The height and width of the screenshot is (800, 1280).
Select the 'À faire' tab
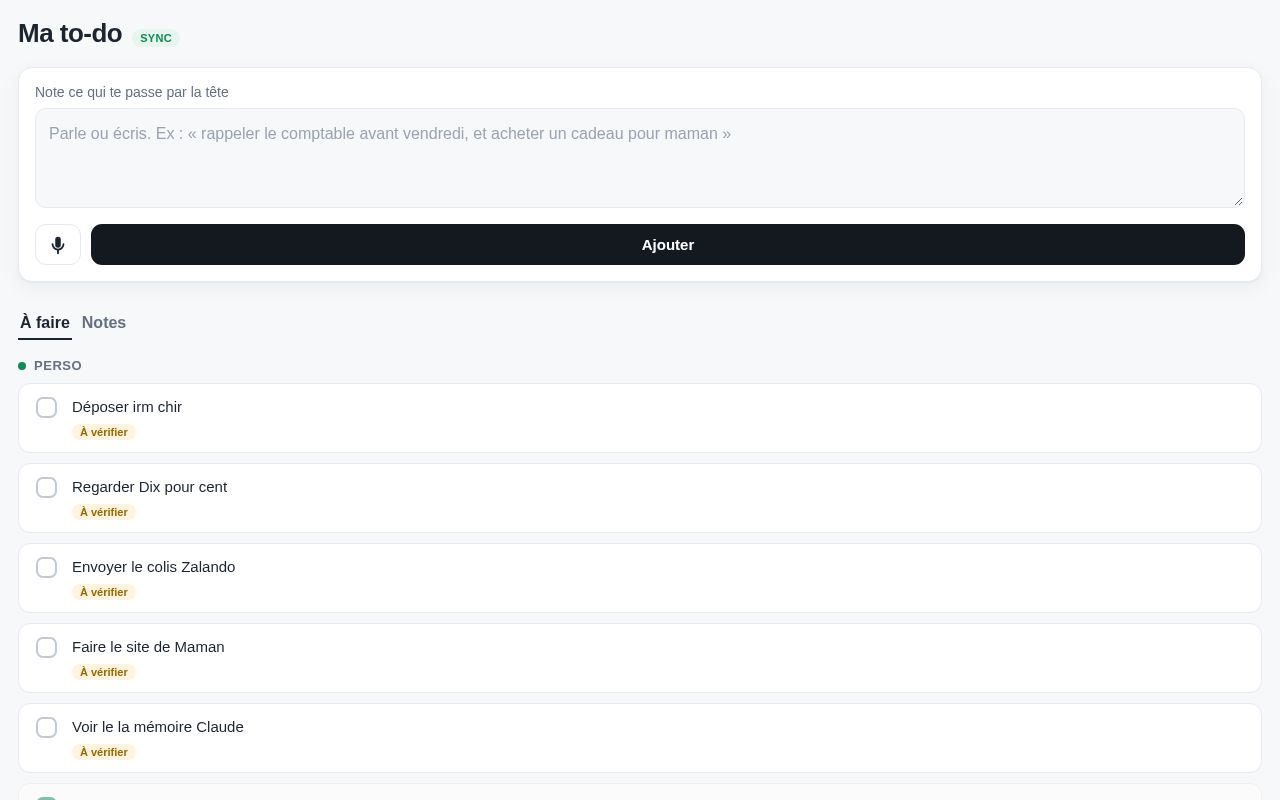point(45,323)
